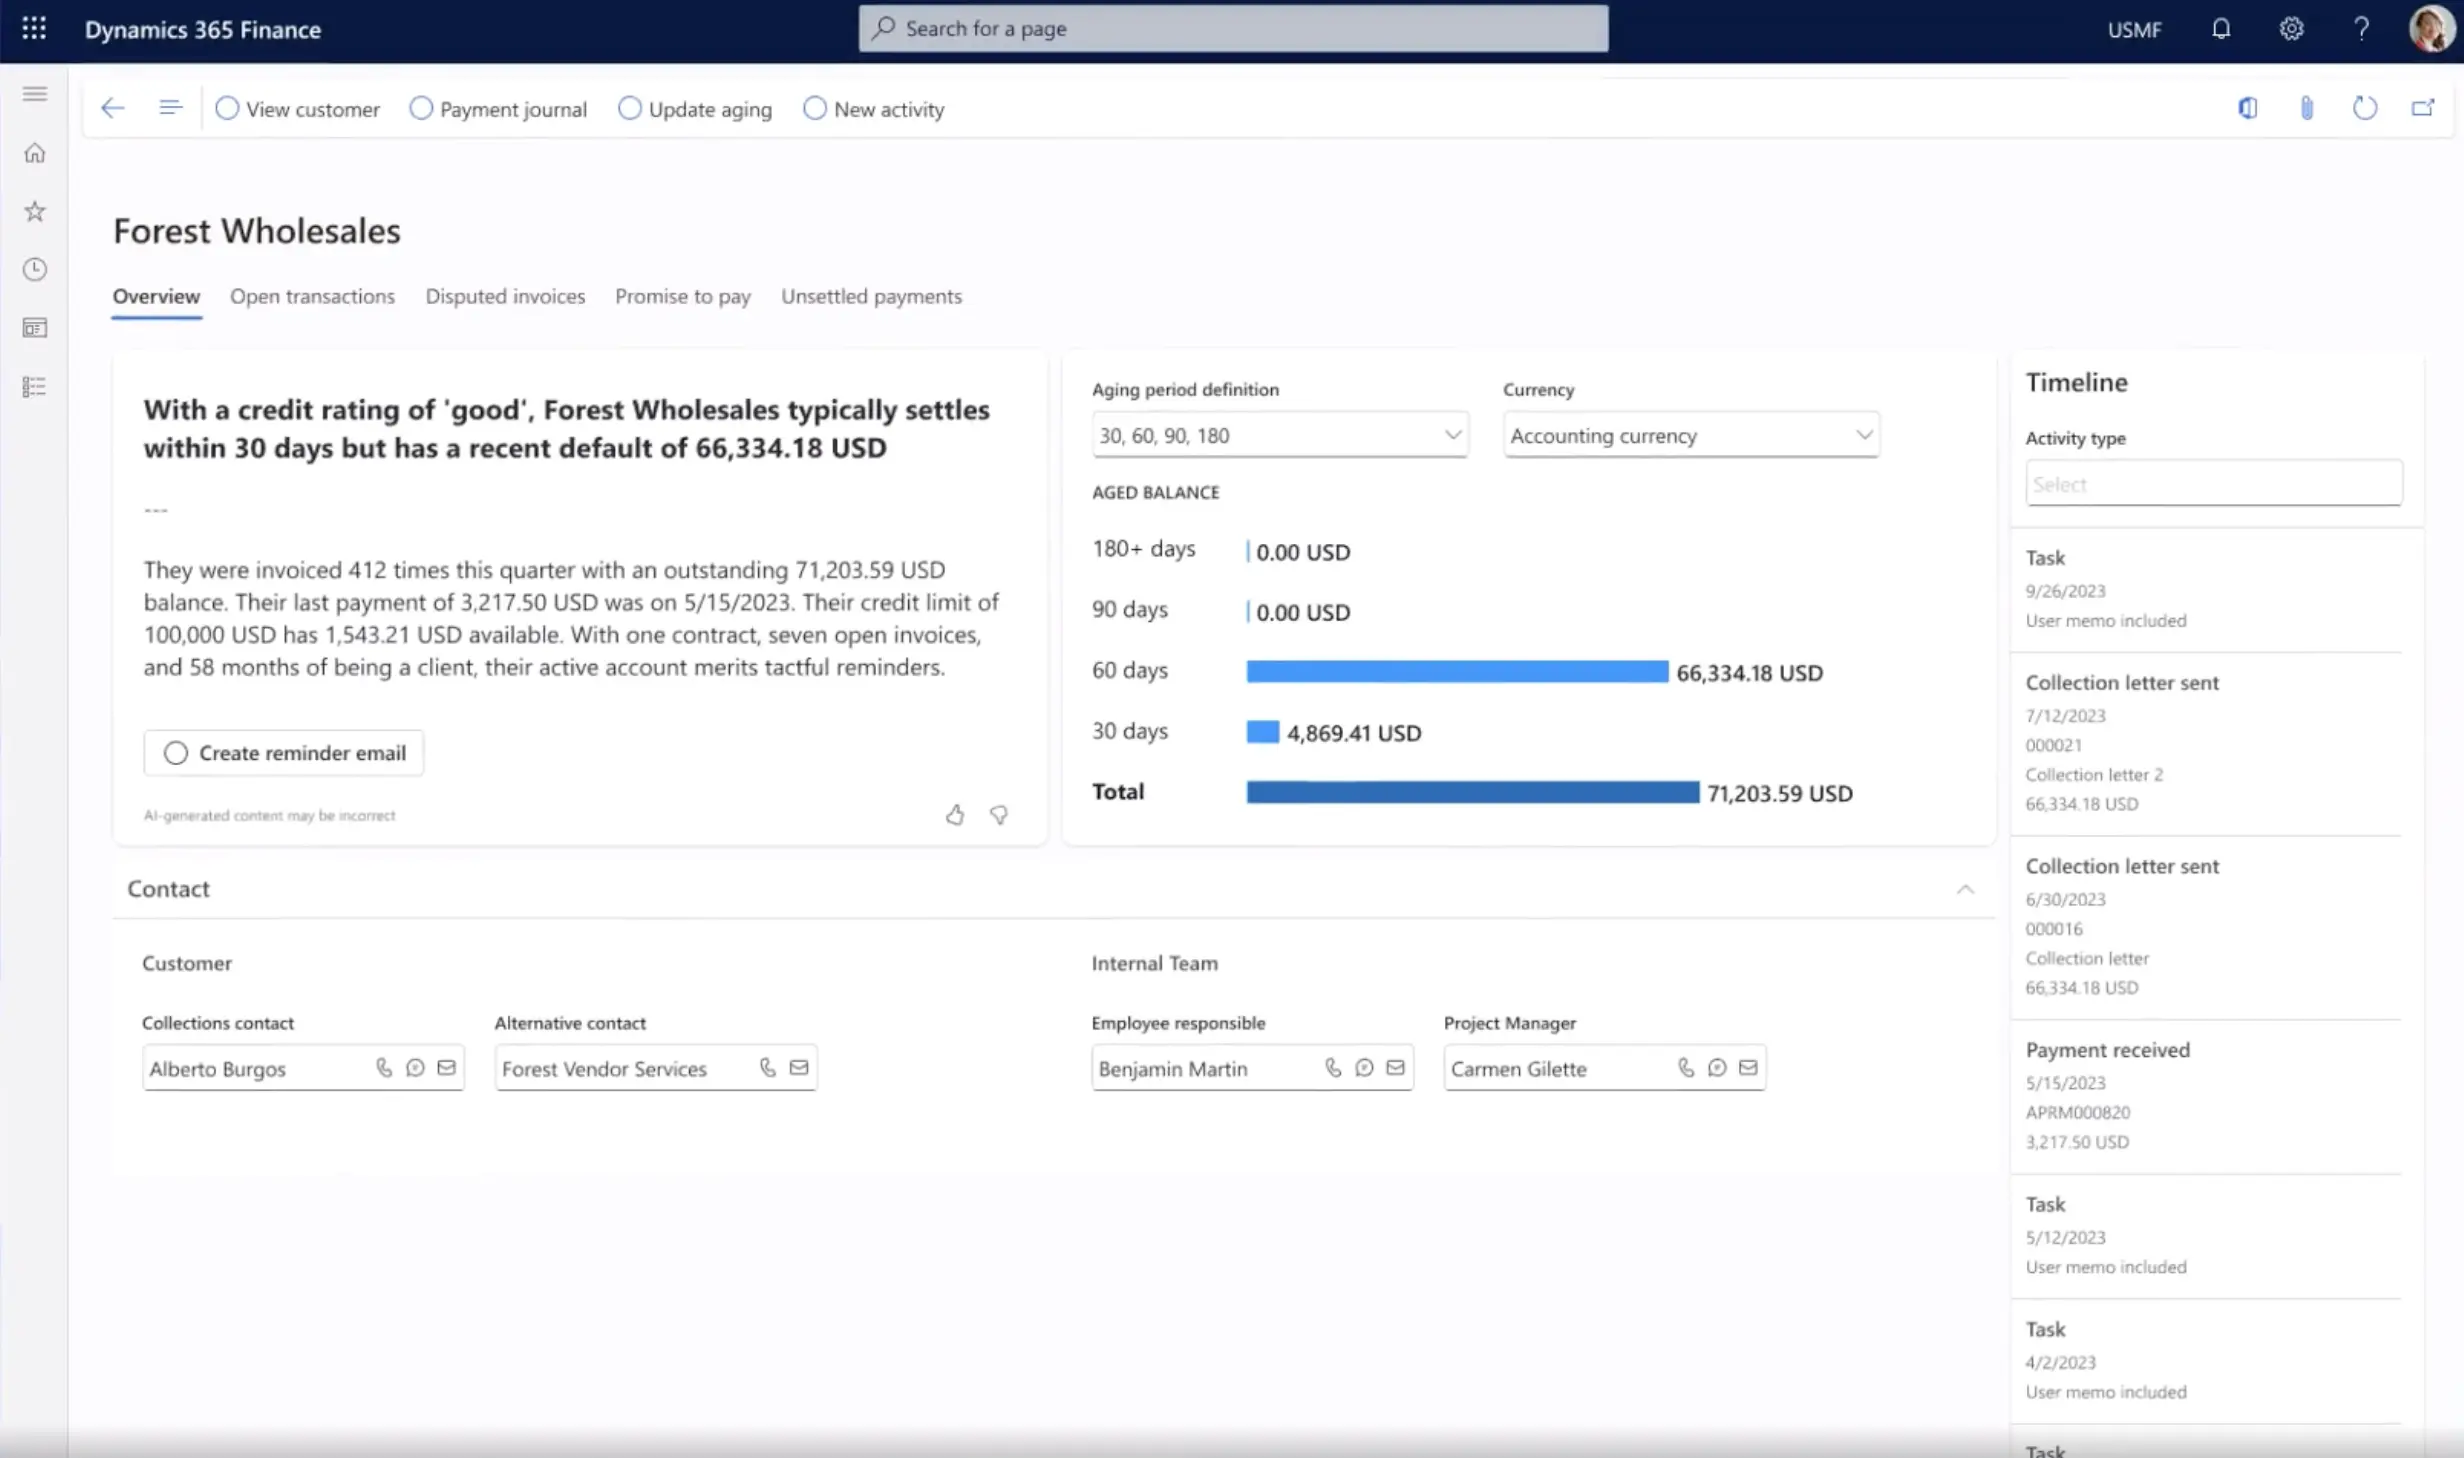This screenshot has height=1458, width=2464.
Task: Email Benjamin Martin via envelope icon
Action: coord(1395,1068)
